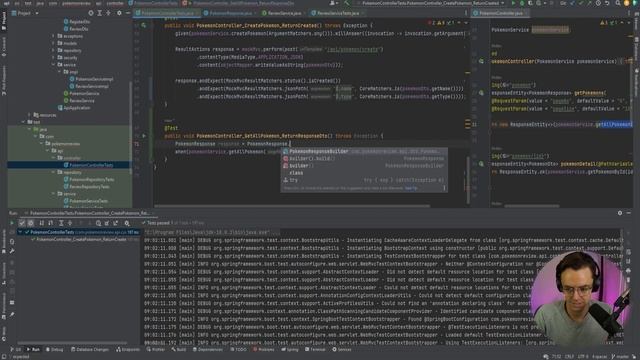This screenshot has height=360, width=640.
Task: Click gutter icon beside getPokemons in PokemonController
Action: click(x=482, y=93)
